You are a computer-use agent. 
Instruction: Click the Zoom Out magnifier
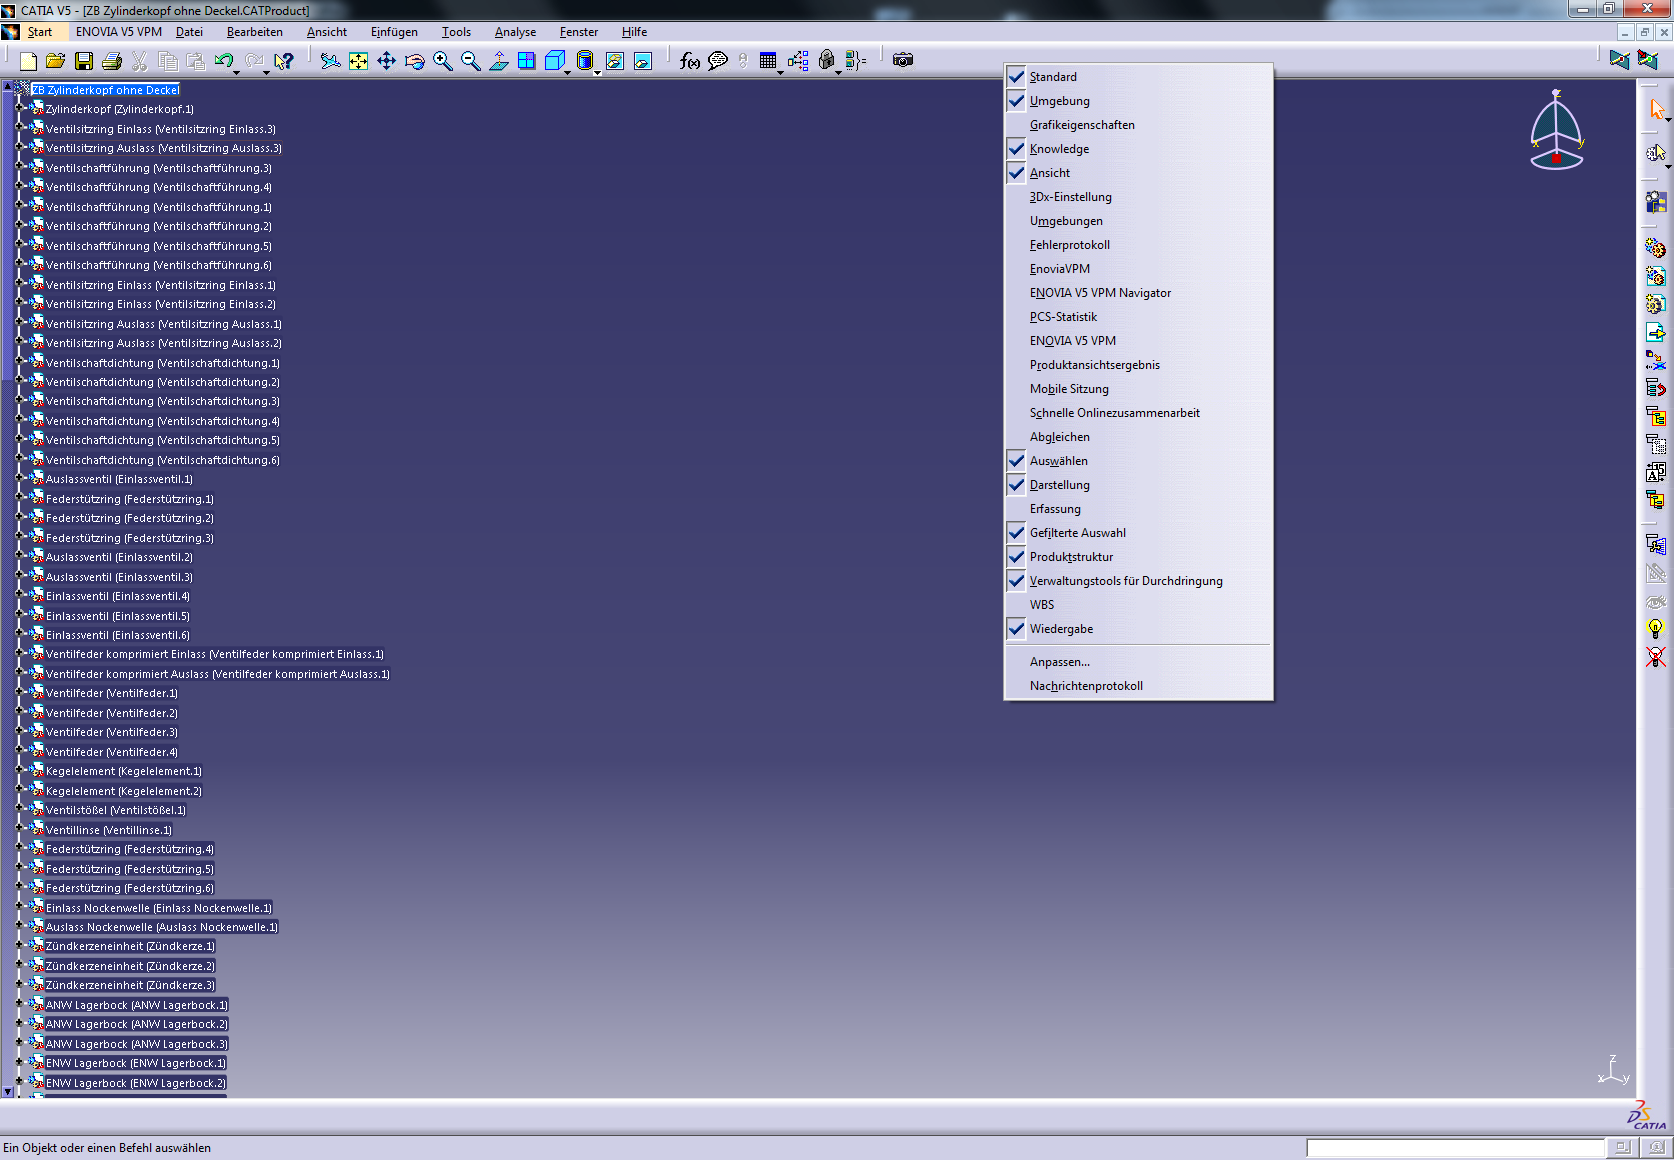[470, 61]
